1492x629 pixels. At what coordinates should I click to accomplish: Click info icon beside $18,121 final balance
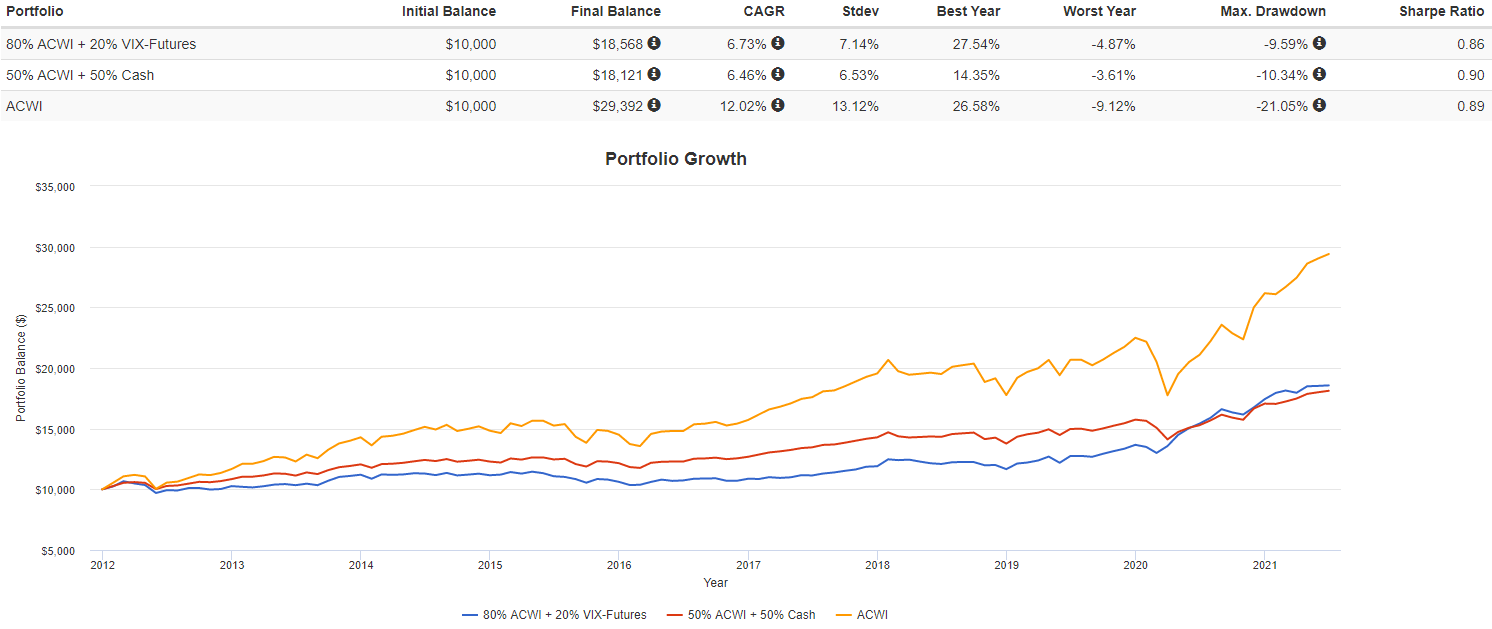click(654, 74)
